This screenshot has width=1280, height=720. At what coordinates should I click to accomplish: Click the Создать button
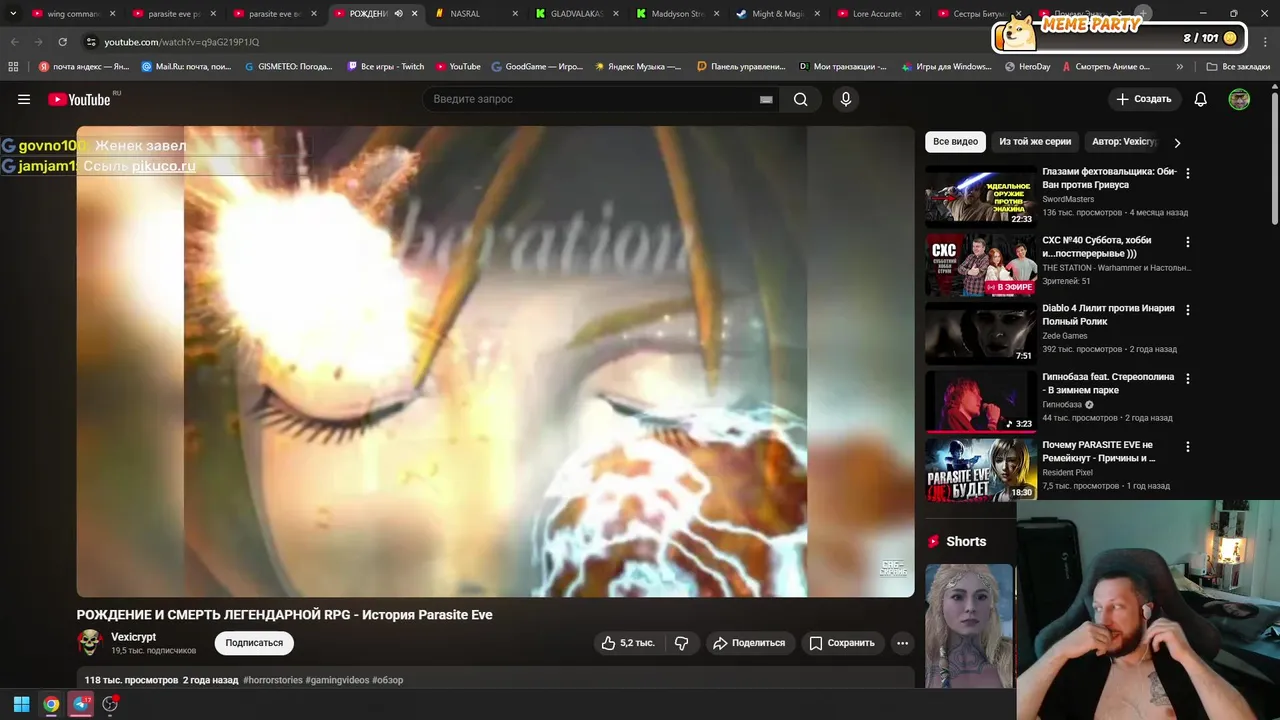click(x=1144, y=99)
